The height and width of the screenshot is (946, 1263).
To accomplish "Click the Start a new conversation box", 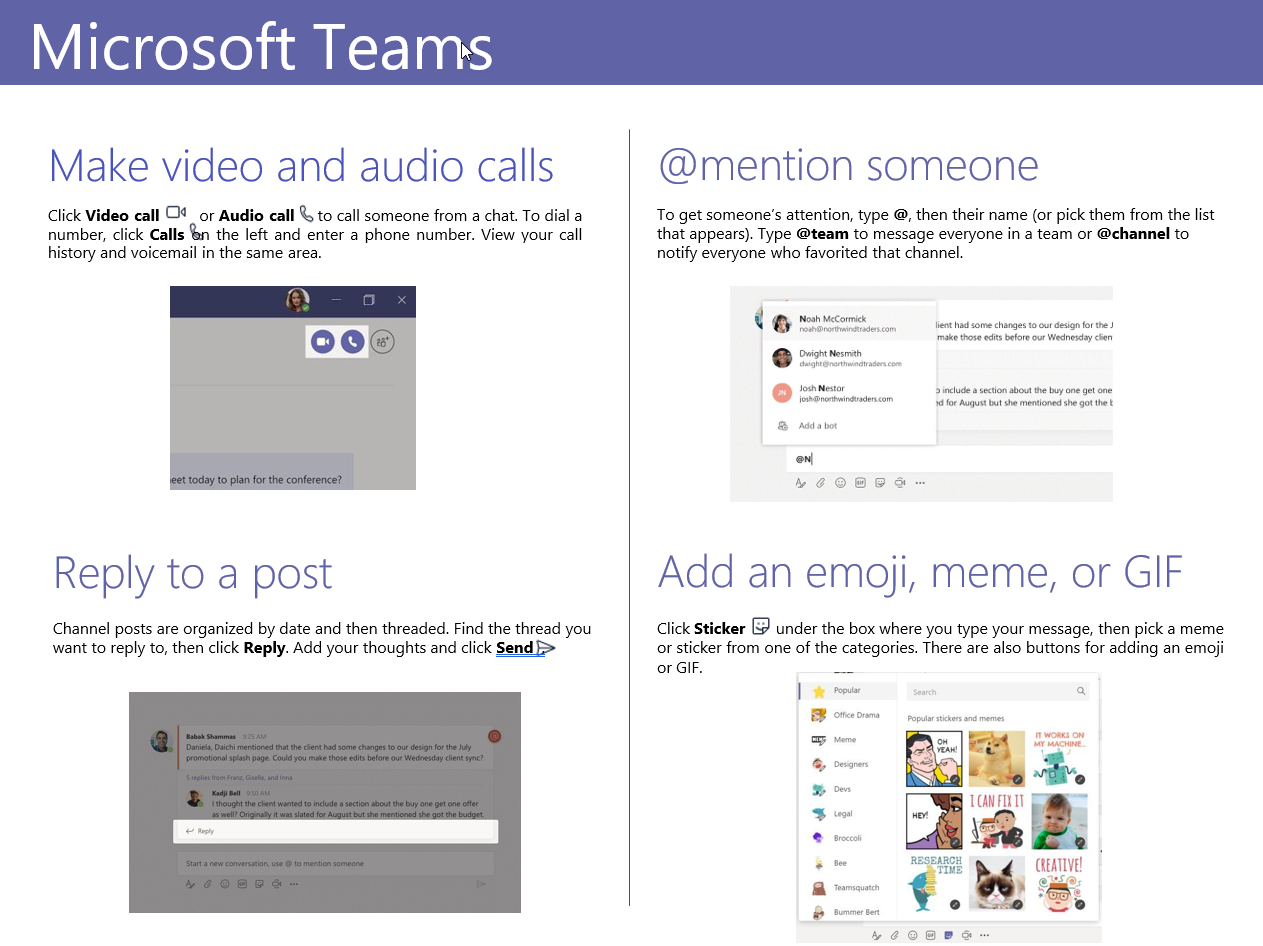I will 336,863.
